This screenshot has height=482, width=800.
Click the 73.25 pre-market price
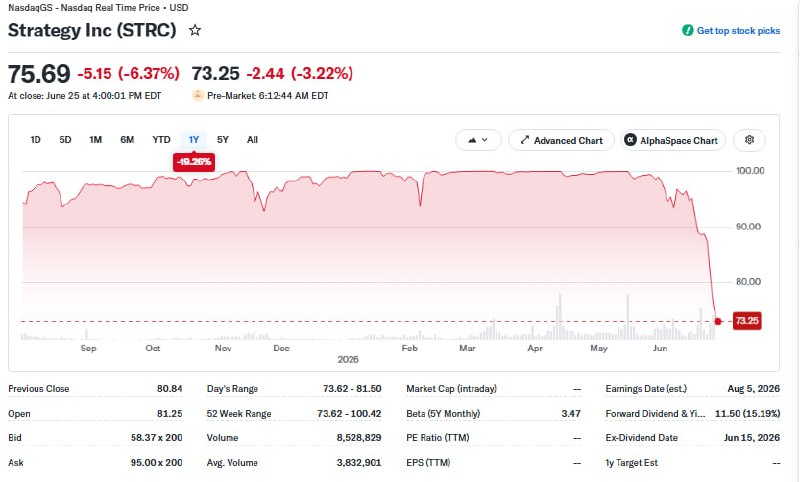tap(215, 73)
